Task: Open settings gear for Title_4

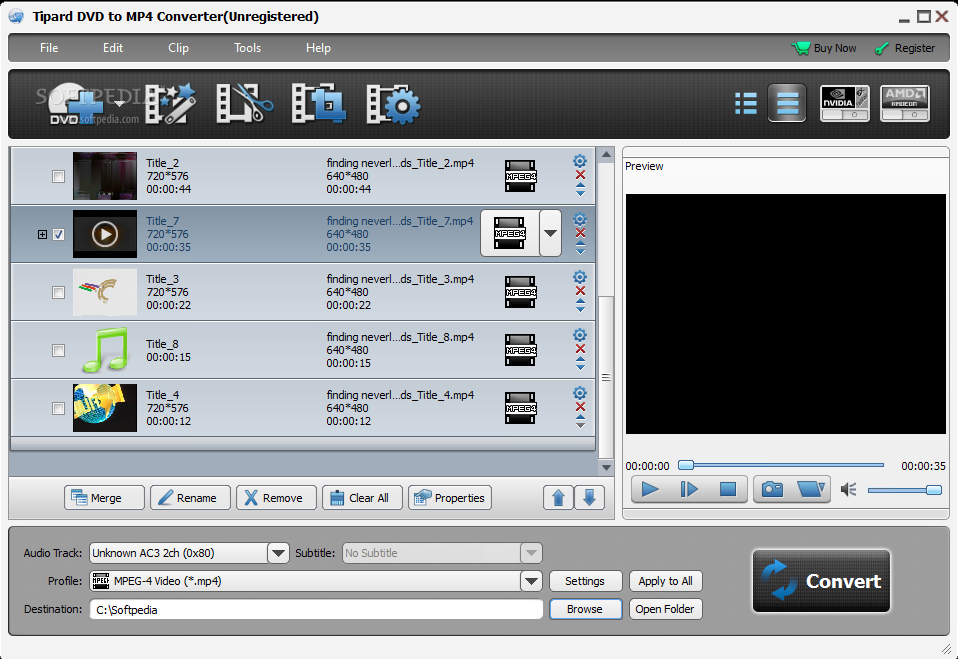Action: click(580, 393)
